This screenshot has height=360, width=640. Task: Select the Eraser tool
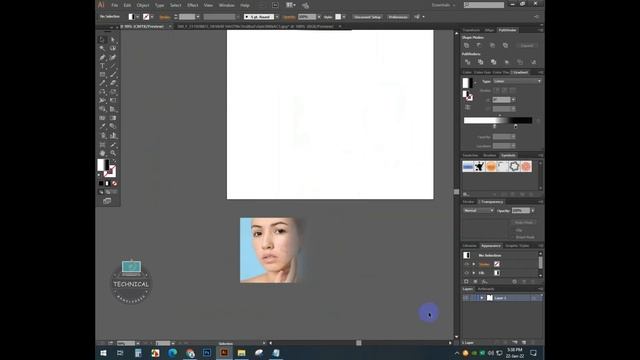(113, 83)
